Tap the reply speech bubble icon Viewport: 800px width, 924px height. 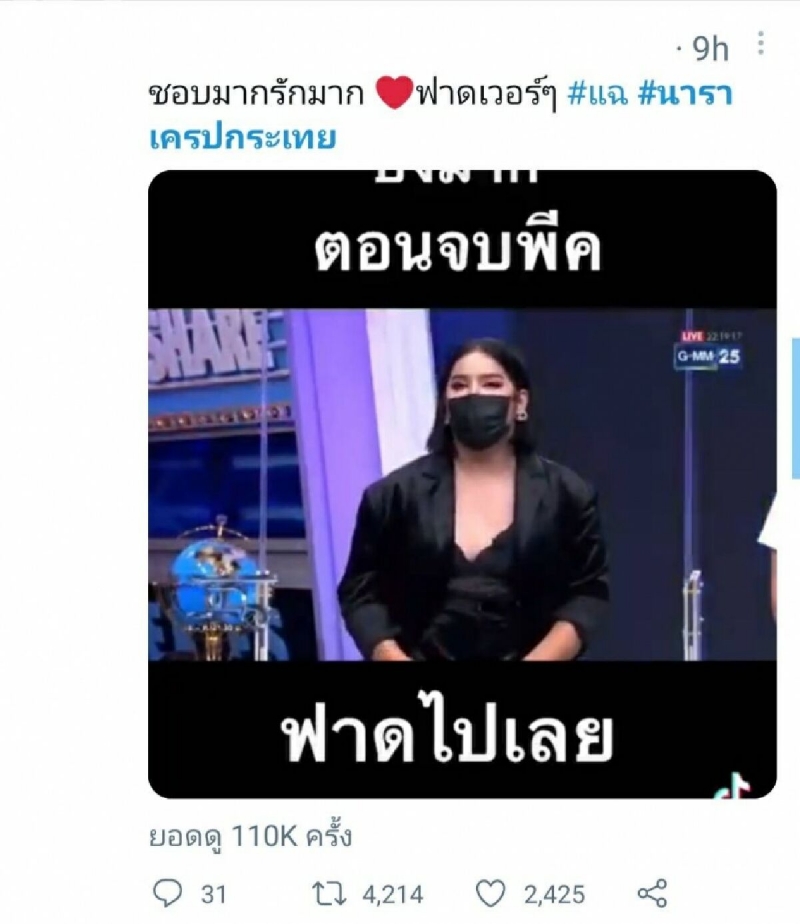click(x=168, y=893)
